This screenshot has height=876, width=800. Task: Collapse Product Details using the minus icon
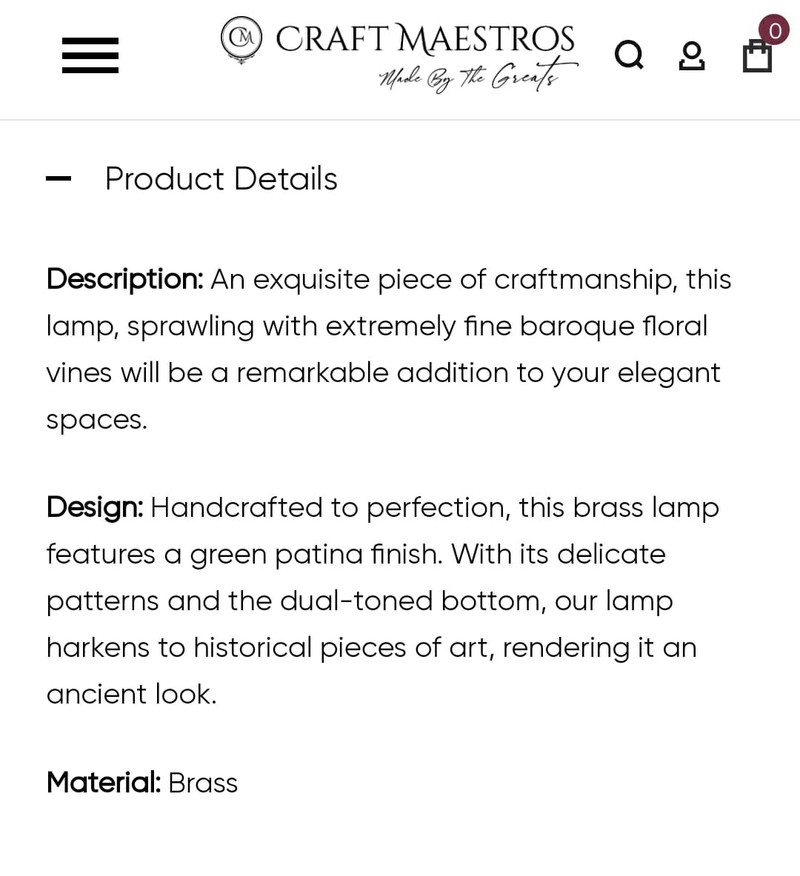pyautogui.click(x=59, y=180)
